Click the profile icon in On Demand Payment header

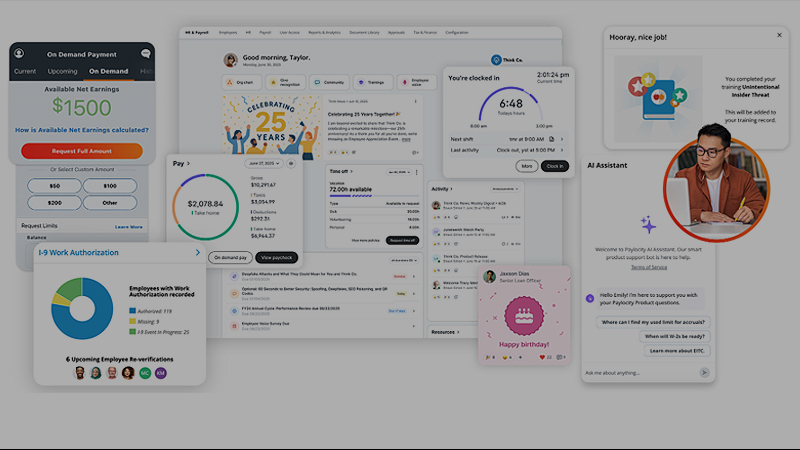(x=19, y=53)
